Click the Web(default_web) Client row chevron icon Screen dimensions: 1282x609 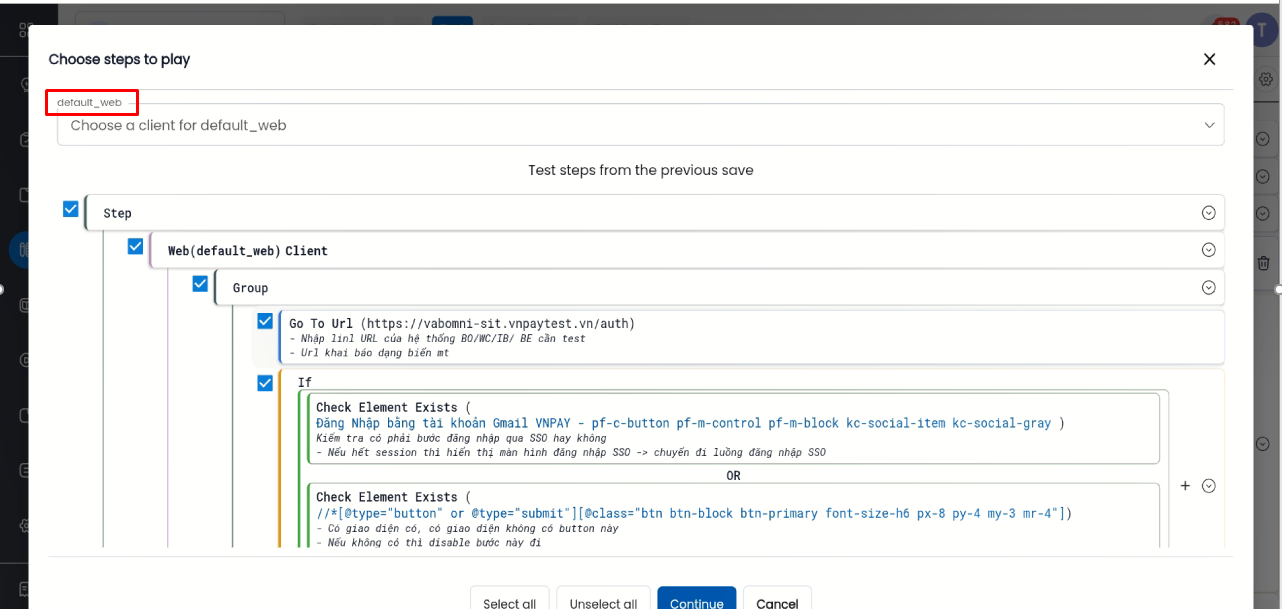1208,250
